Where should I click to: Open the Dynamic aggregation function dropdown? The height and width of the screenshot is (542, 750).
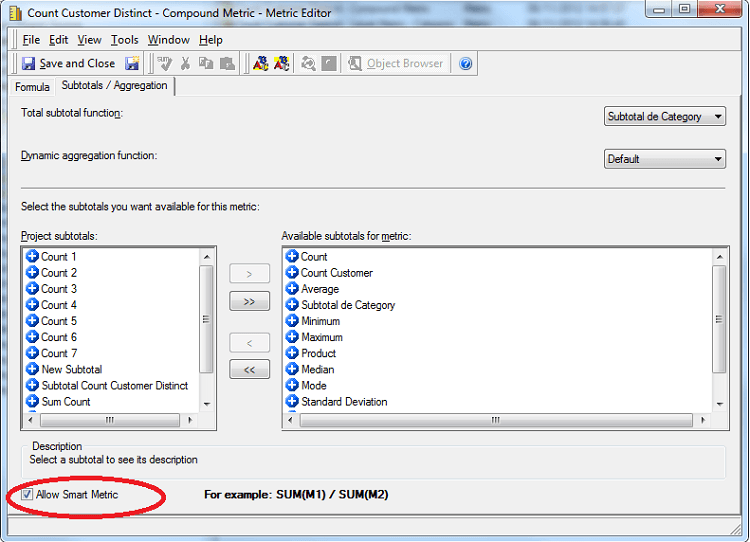(665, 159)
